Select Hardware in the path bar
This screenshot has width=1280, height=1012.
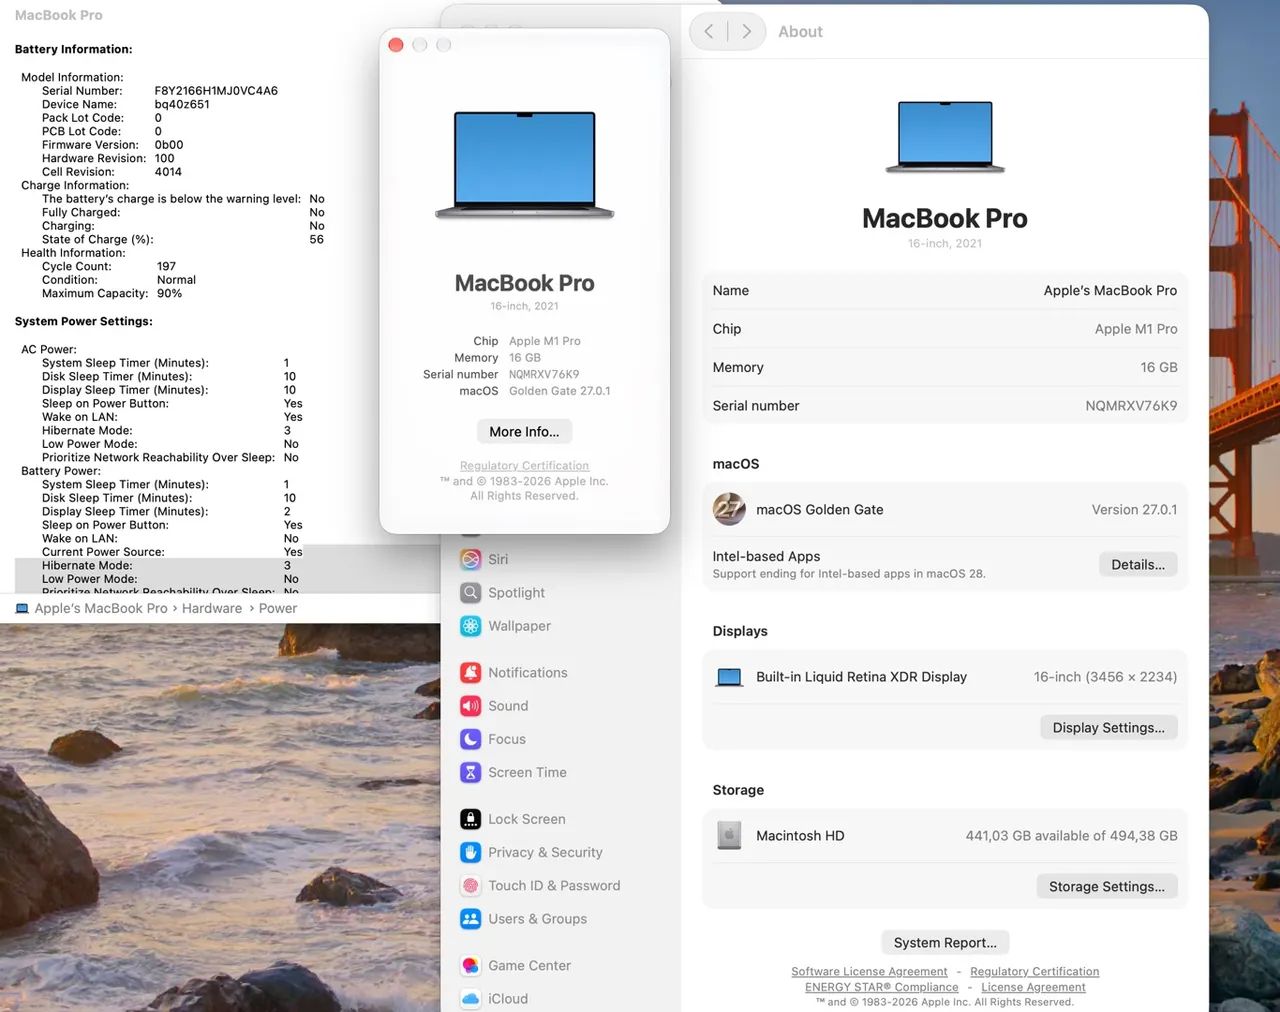212,608
